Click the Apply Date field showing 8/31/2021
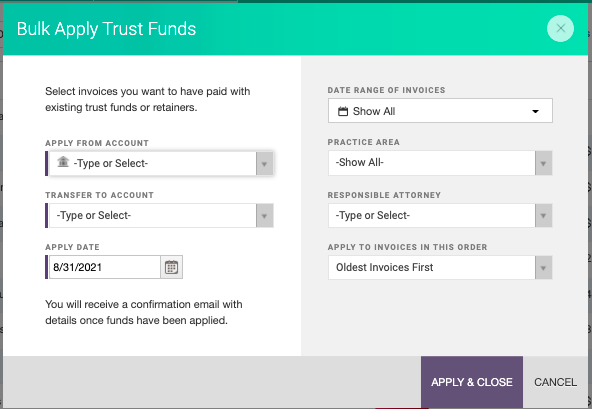This screenshot has height=409, width=592. tap(105, 267)
